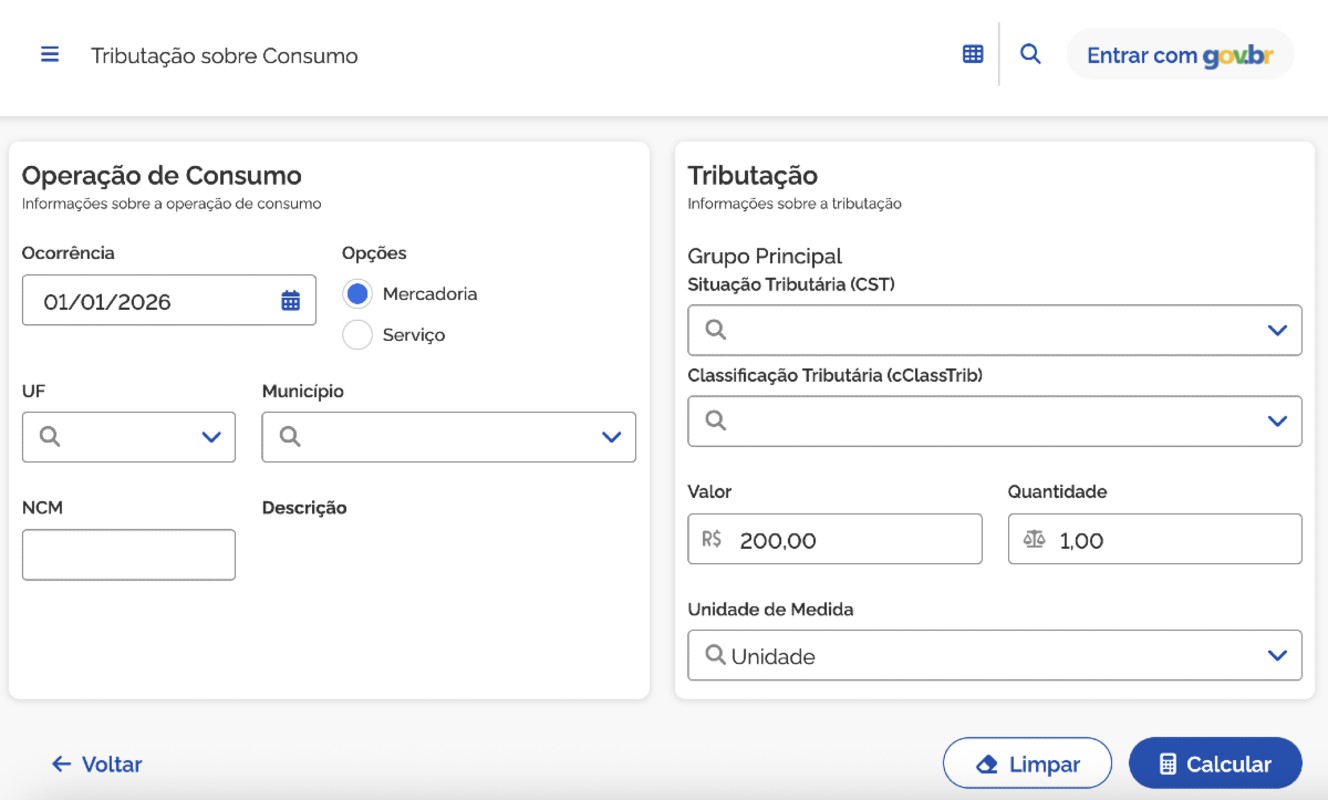The width and height of the screenshot is (1328, 800).
Task: Click the Limpar button
Action: (1027, 764)
